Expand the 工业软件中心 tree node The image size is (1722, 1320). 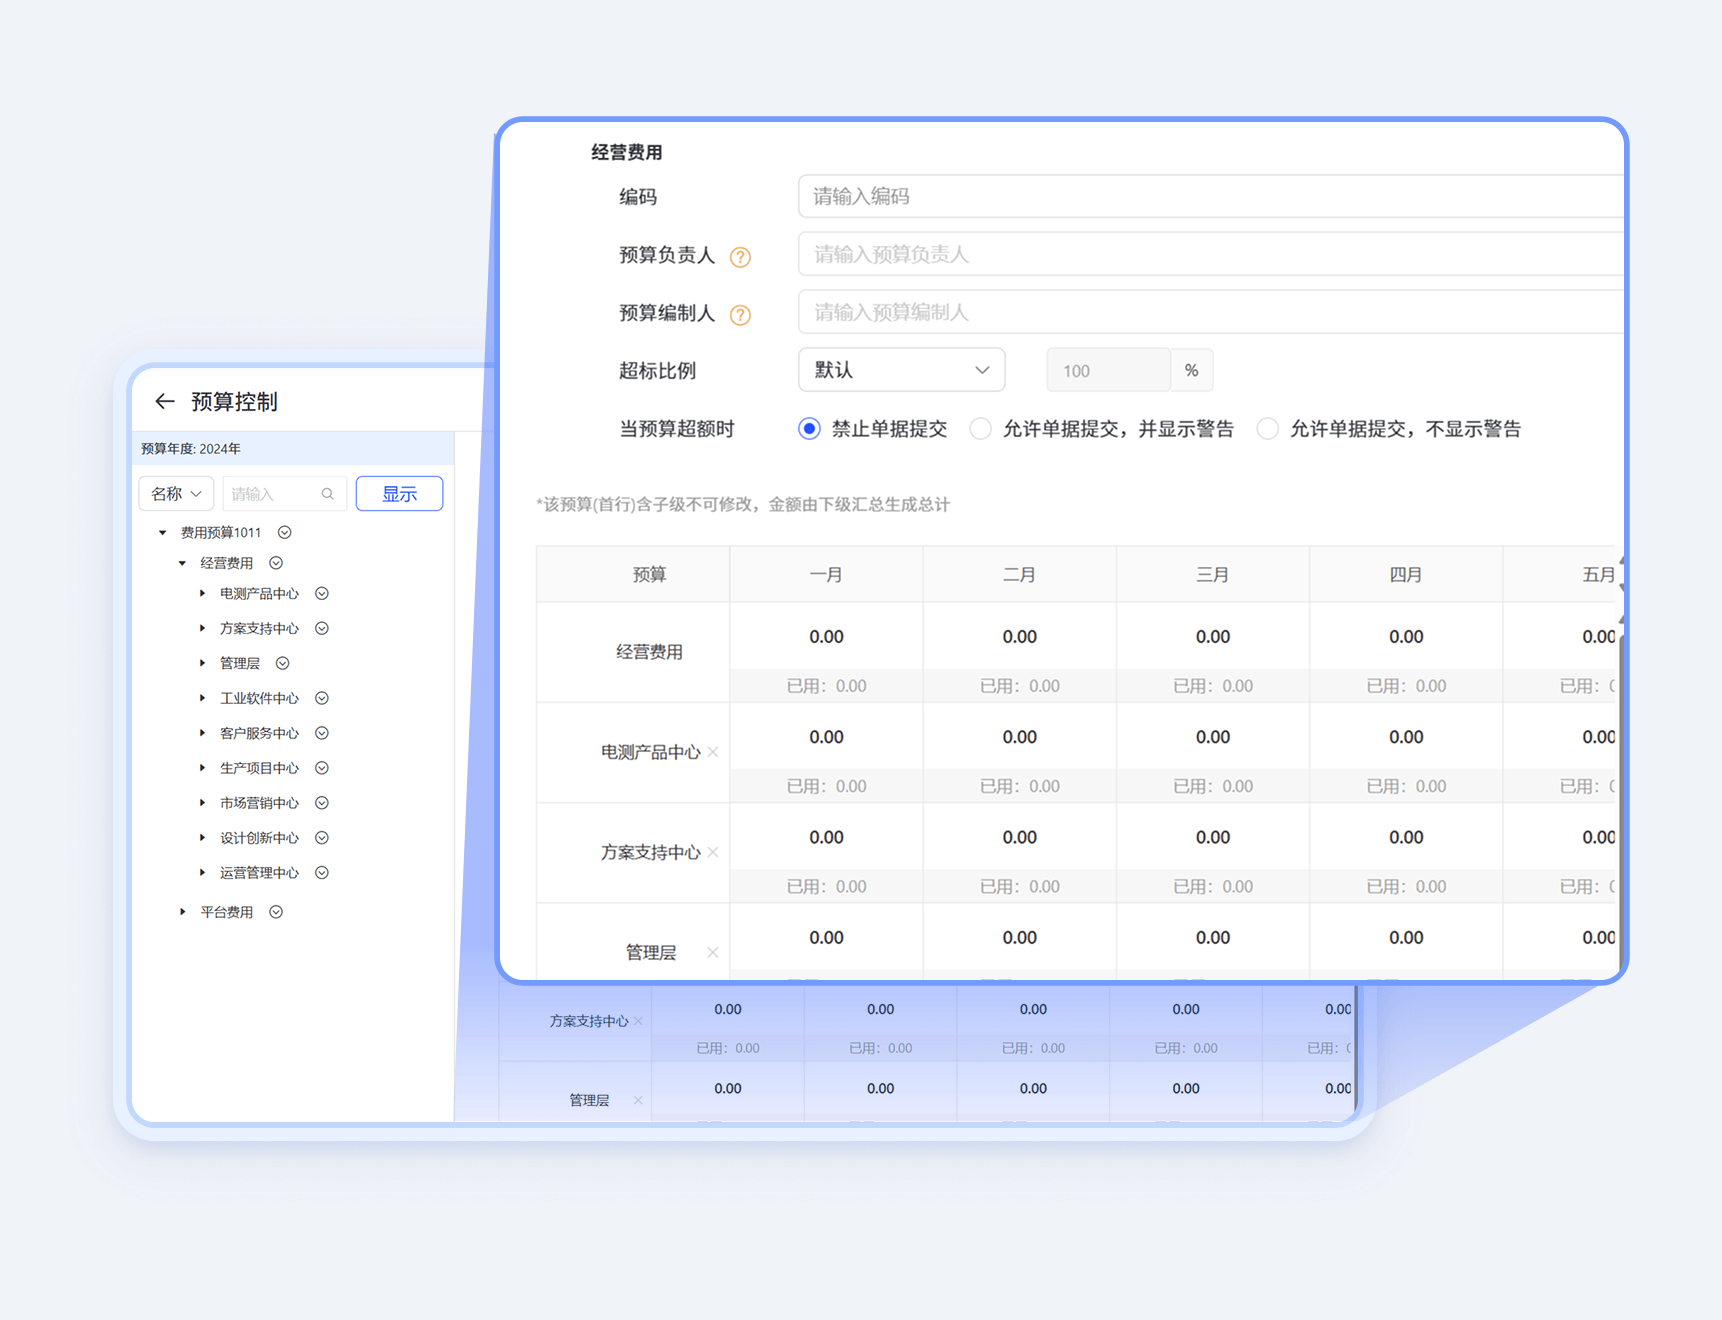[x=203, y=698]
